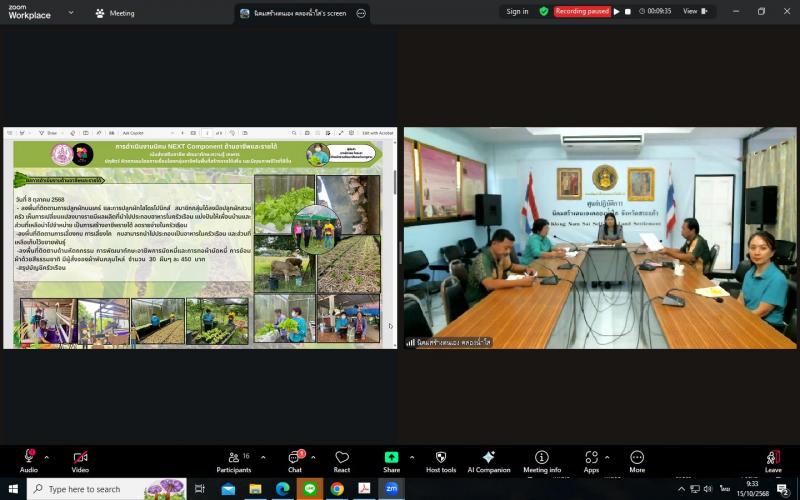
Task: Open the Mail app from taskbar
Action: pyautogui.click(x=228, y=489)
